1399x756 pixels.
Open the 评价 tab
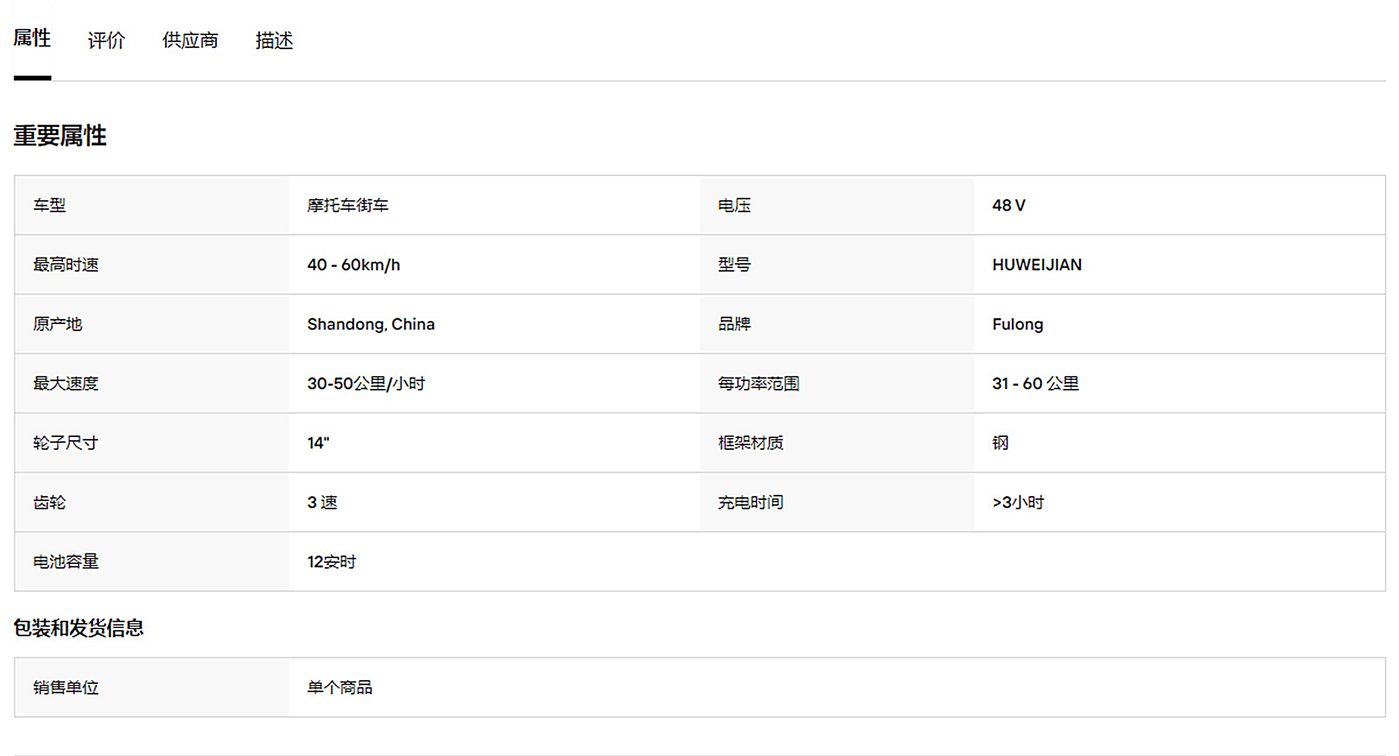(x=106, y=41)
